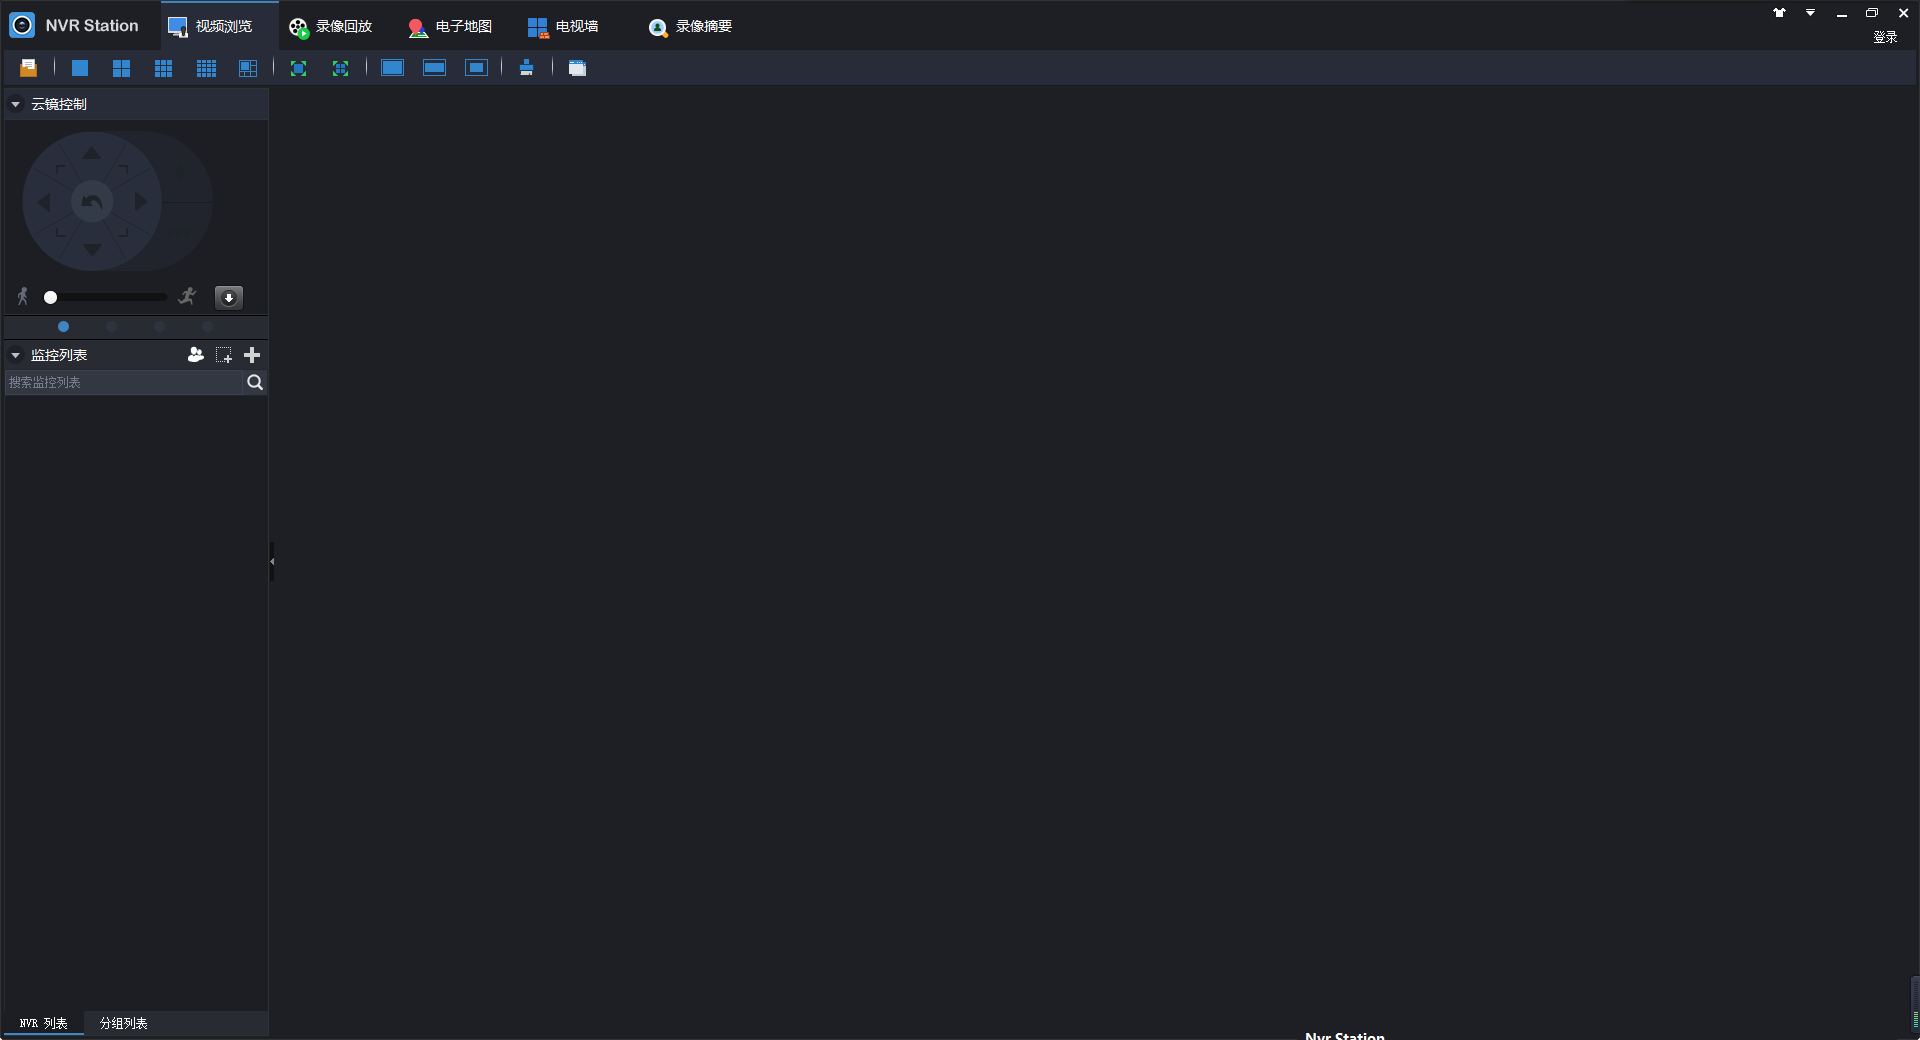Select the third PTZ page dot
The height and width of the screenshot is (1040, 1920).
tap(159, 327)
